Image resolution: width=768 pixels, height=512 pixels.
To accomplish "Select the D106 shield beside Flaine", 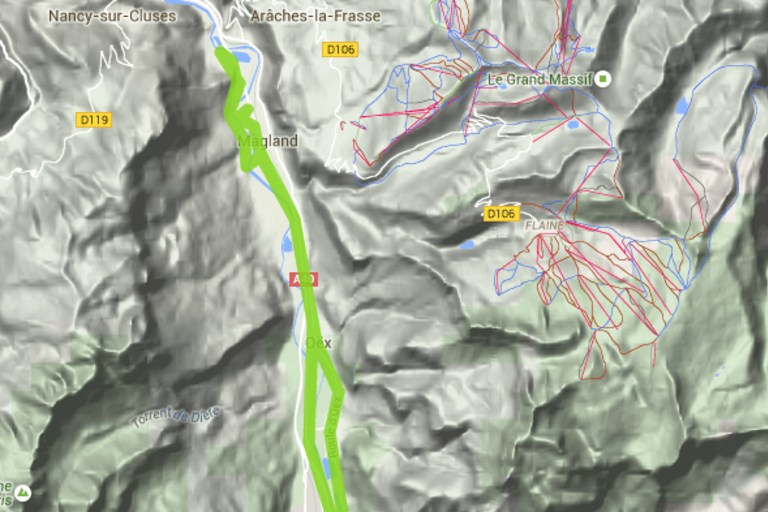I will [502, 214].
